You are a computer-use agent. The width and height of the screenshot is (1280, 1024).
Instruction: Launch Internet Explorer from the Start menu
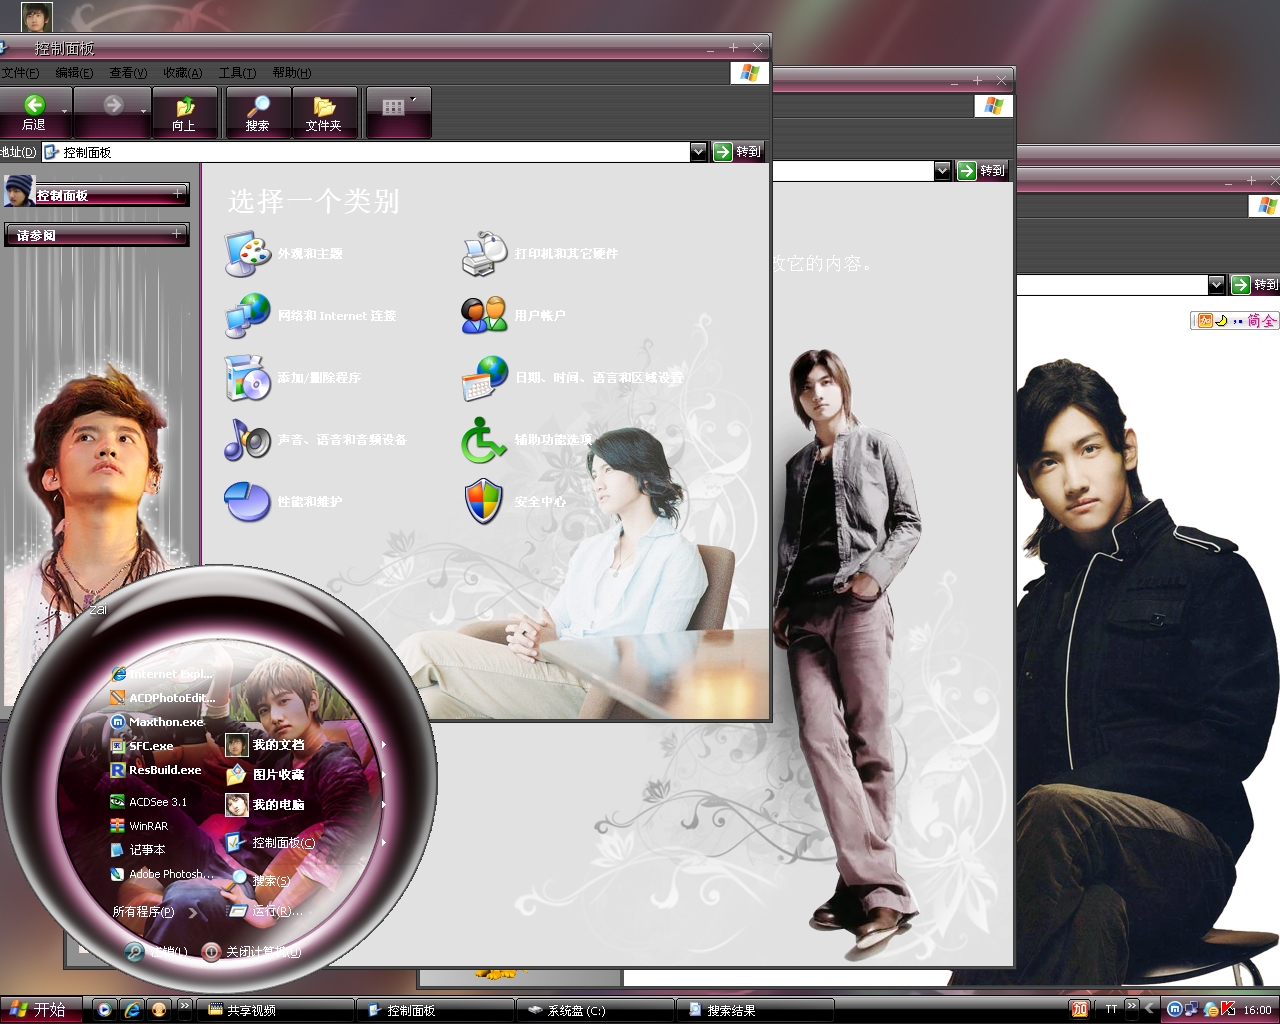click(162, 674)
